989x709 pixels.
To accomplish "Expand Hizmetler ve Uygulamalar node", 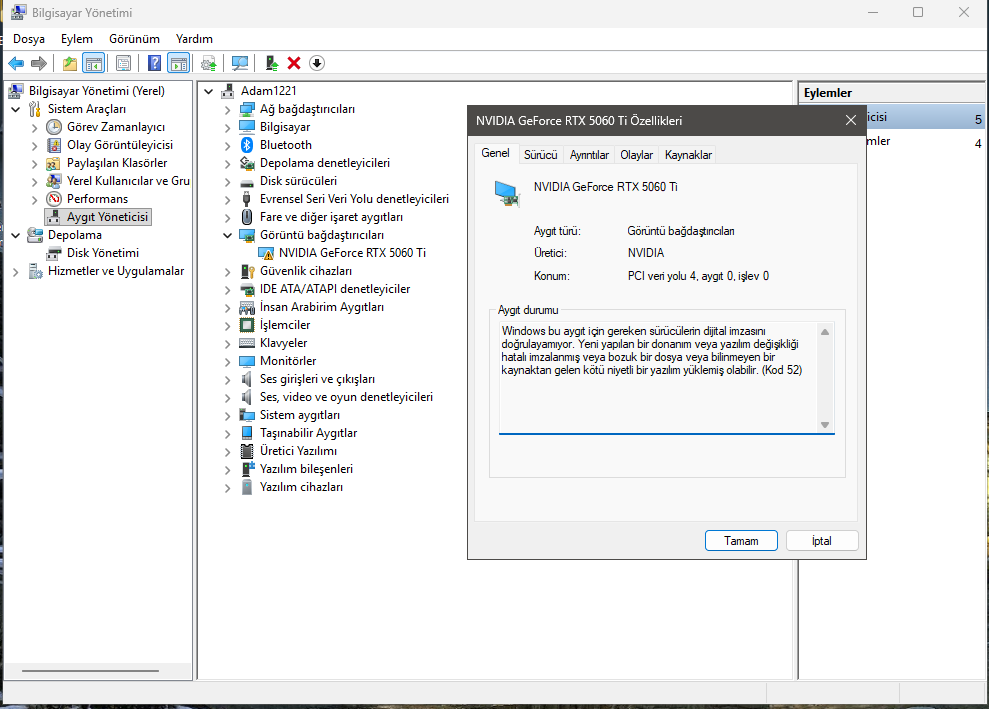I will pos(16,271).
